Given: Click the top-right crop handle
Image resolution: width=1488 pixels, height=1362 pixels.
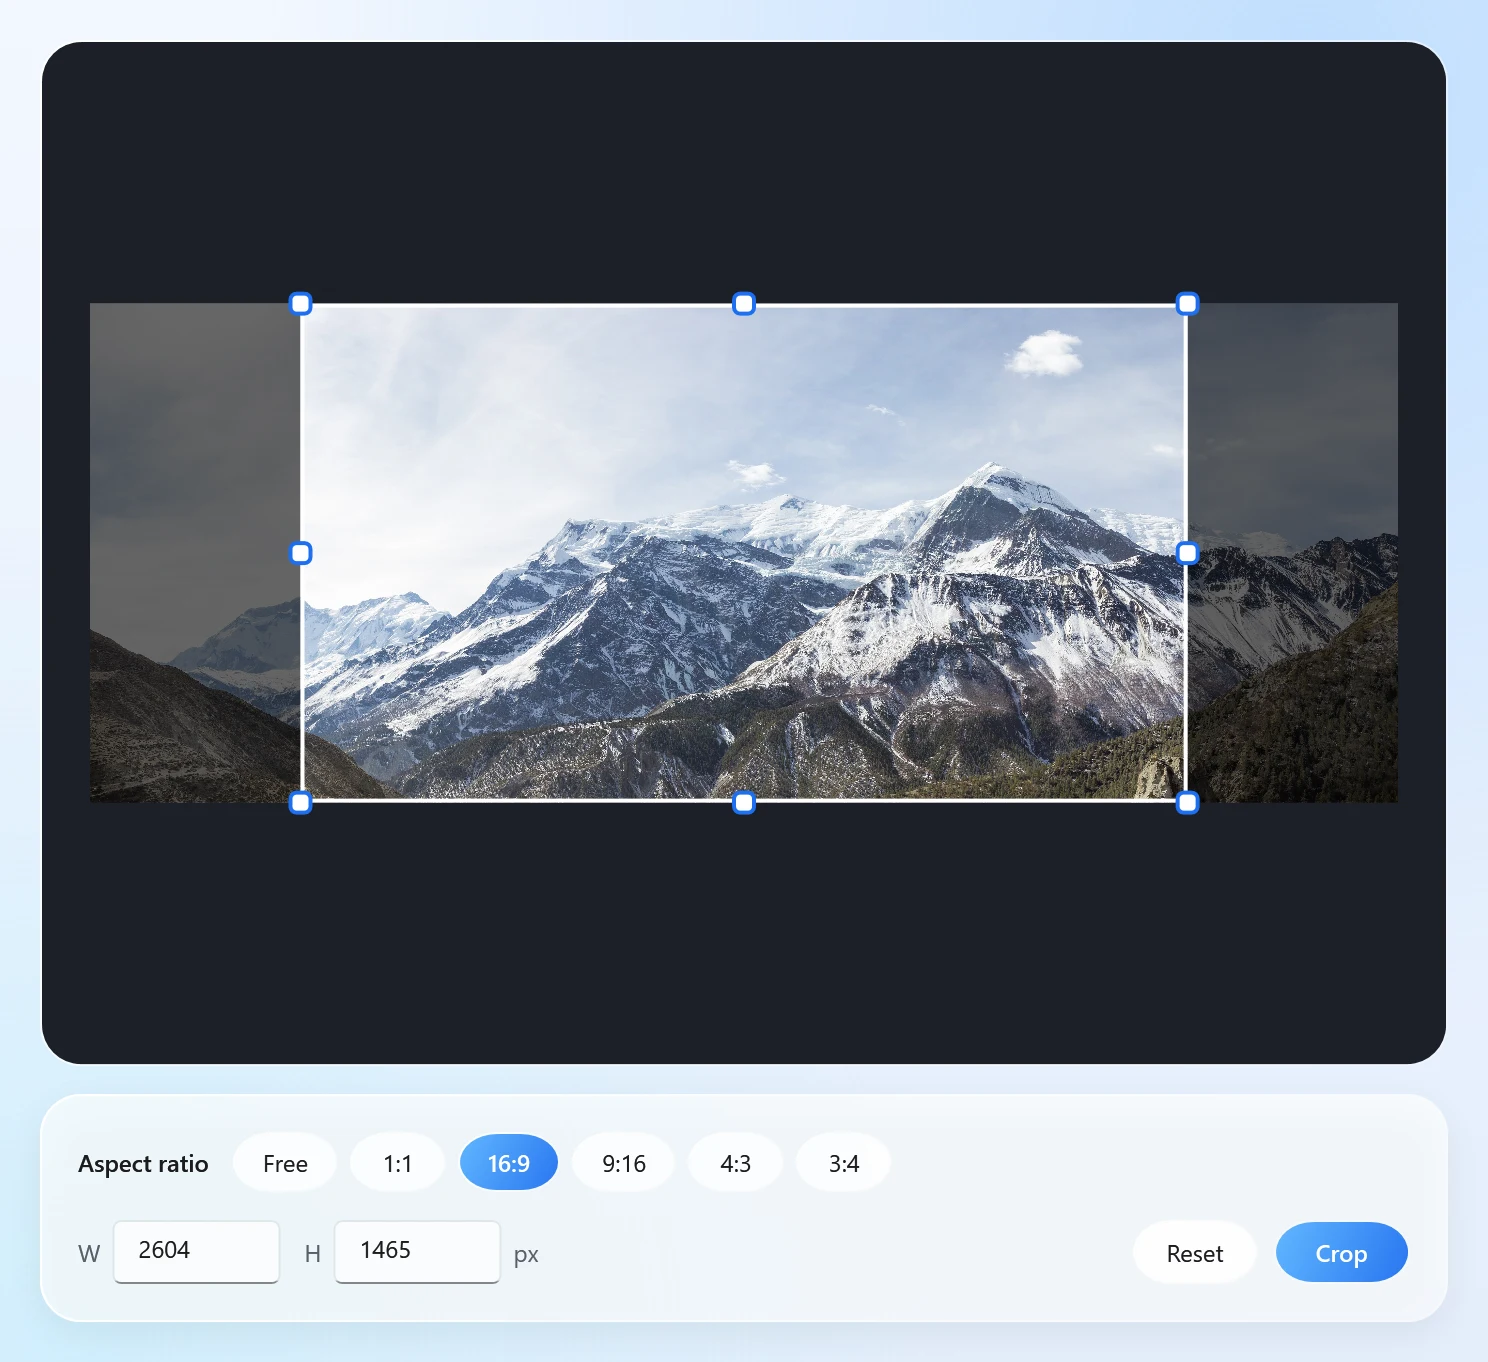Looking at the screenshot, I should [1187, 304].
